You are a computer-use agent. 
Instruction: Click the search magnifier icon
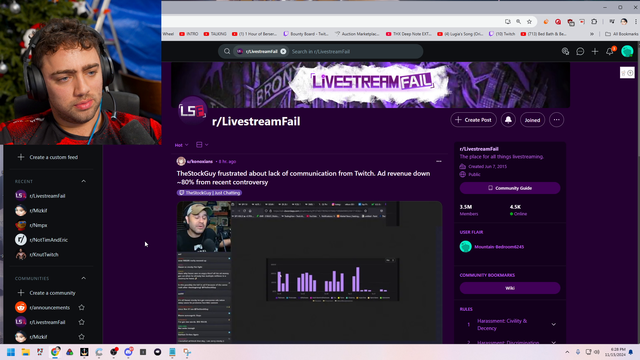pos(227,51)
